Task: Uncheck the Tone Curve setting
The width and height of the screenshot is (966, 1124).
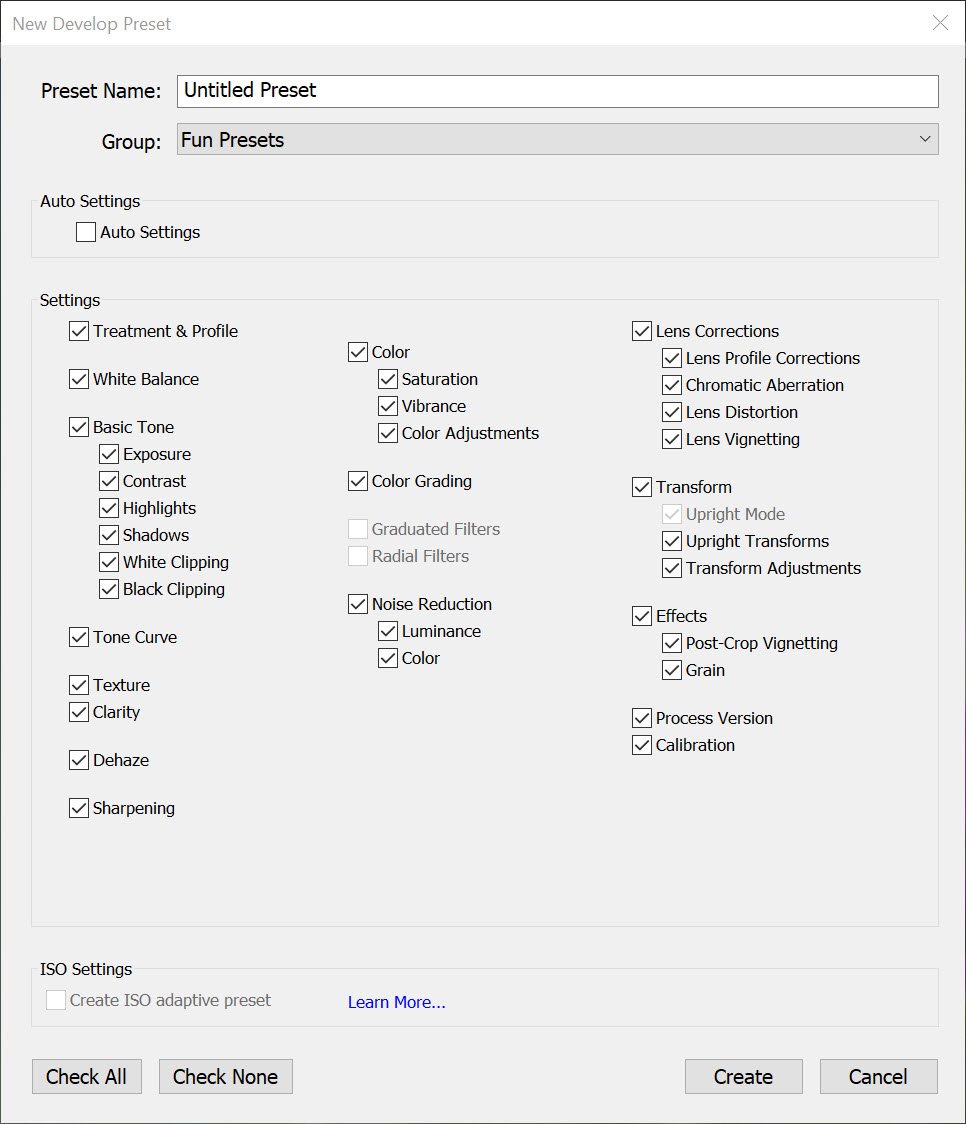Action: click(x=78, y=637)
